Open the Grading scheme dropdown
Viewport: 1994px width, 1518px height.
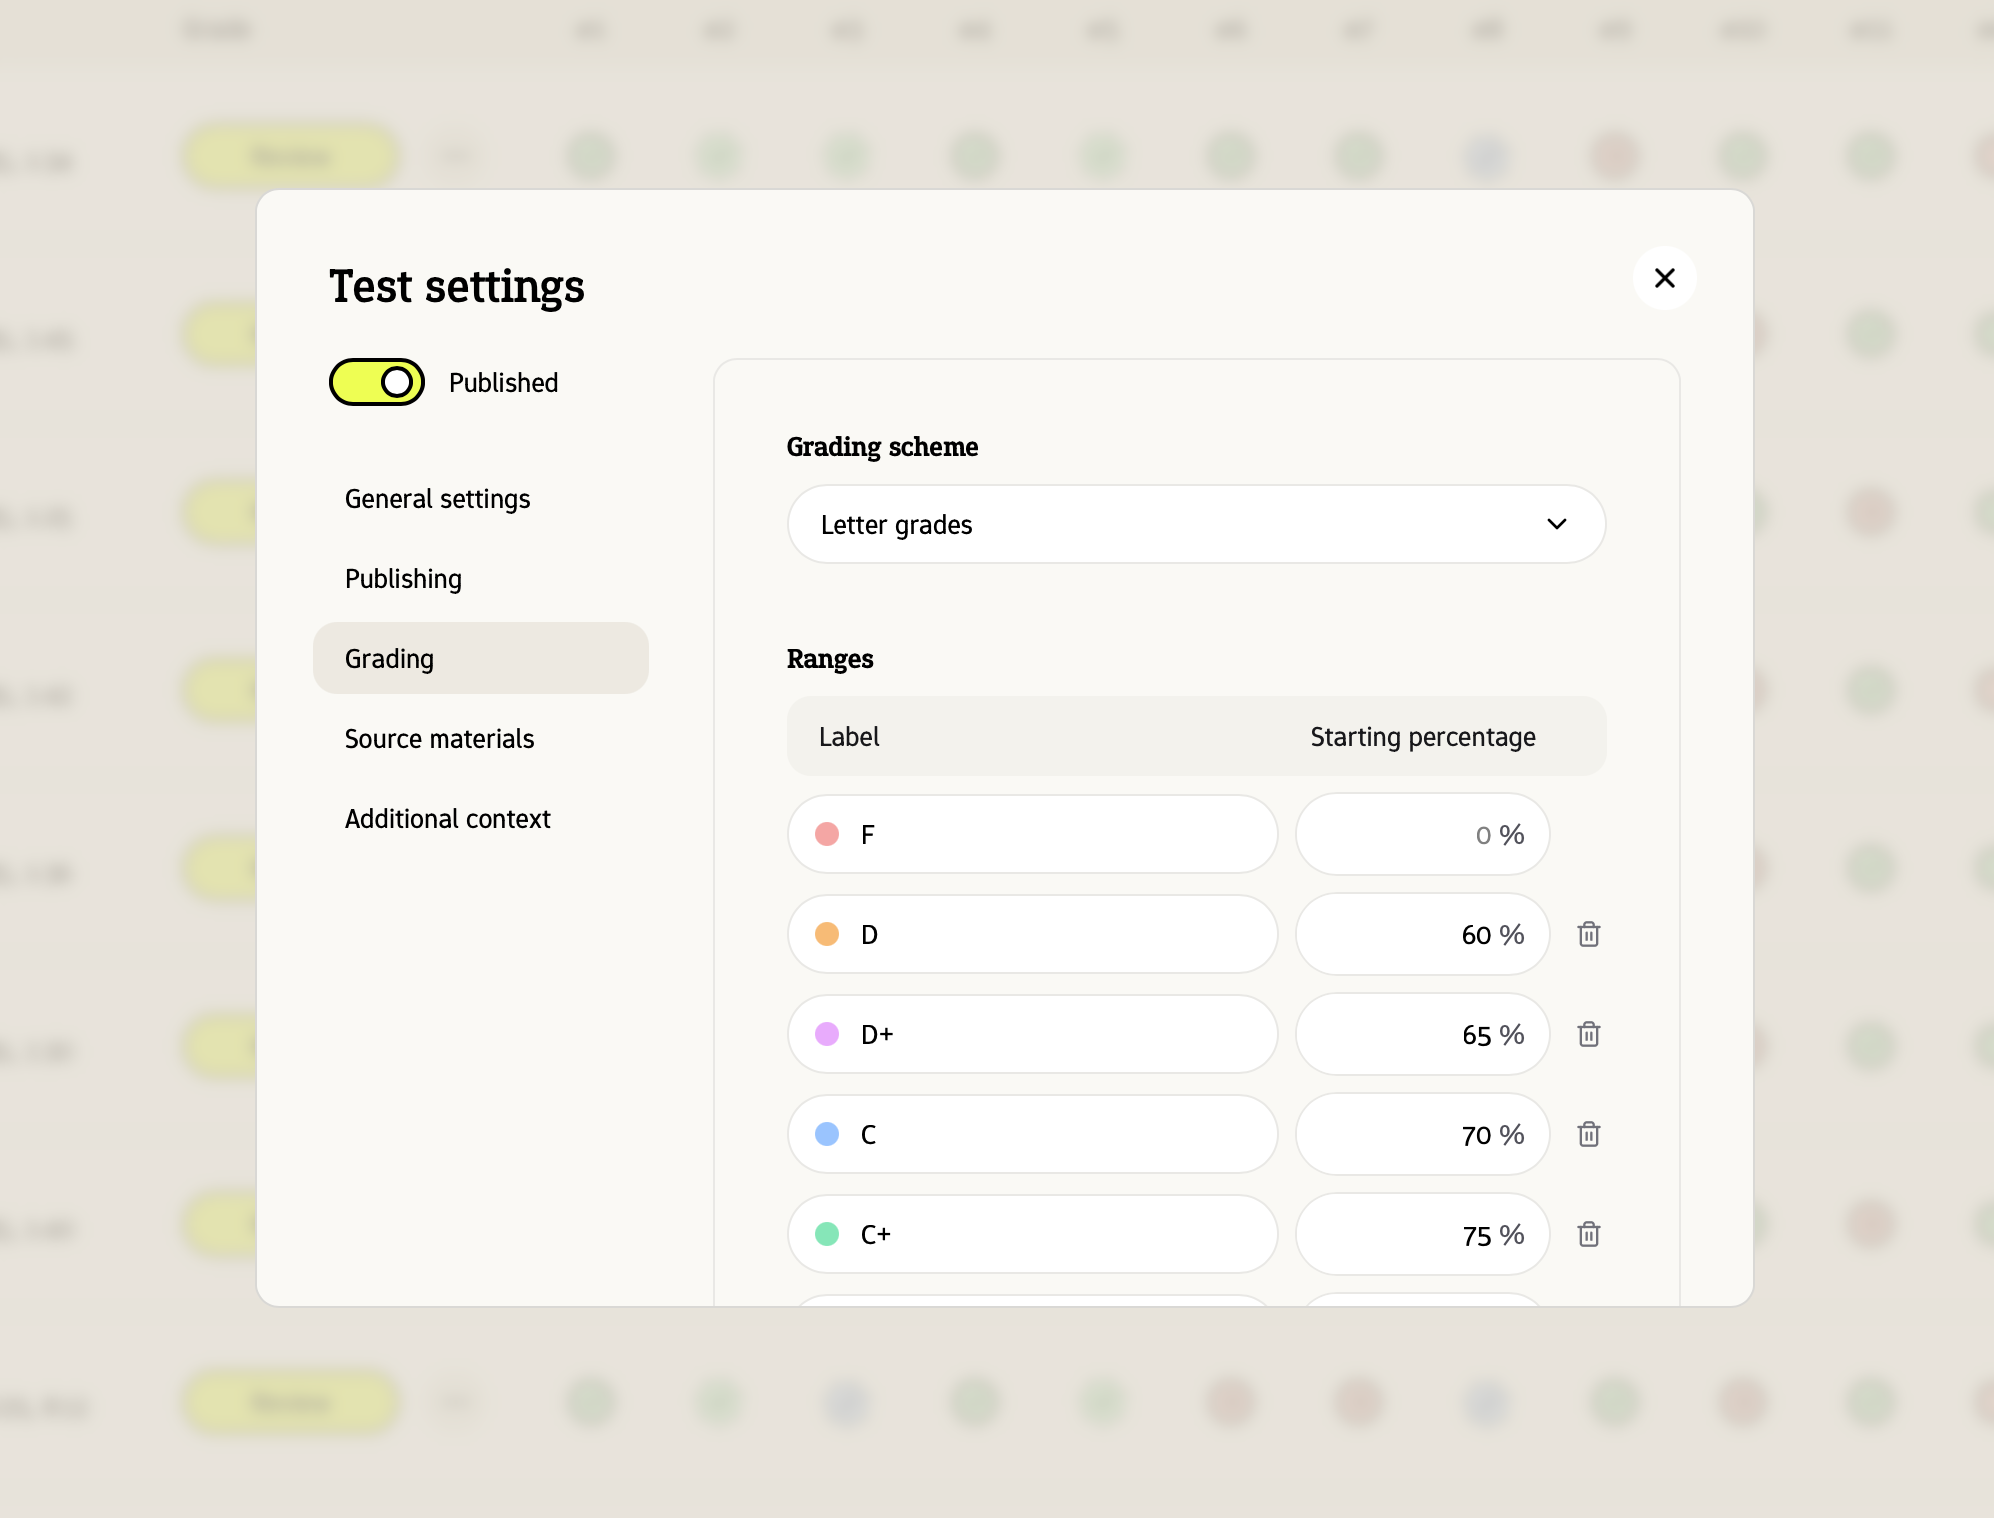(1195, 524)
